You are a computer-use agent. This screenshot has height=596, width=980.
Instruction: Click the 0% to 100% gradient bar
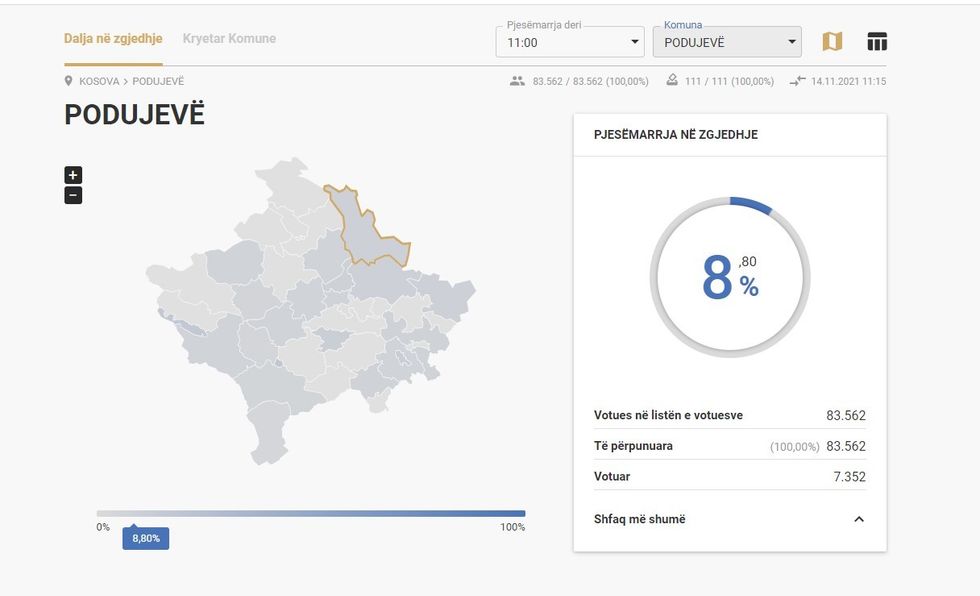[x=310, y=514]
